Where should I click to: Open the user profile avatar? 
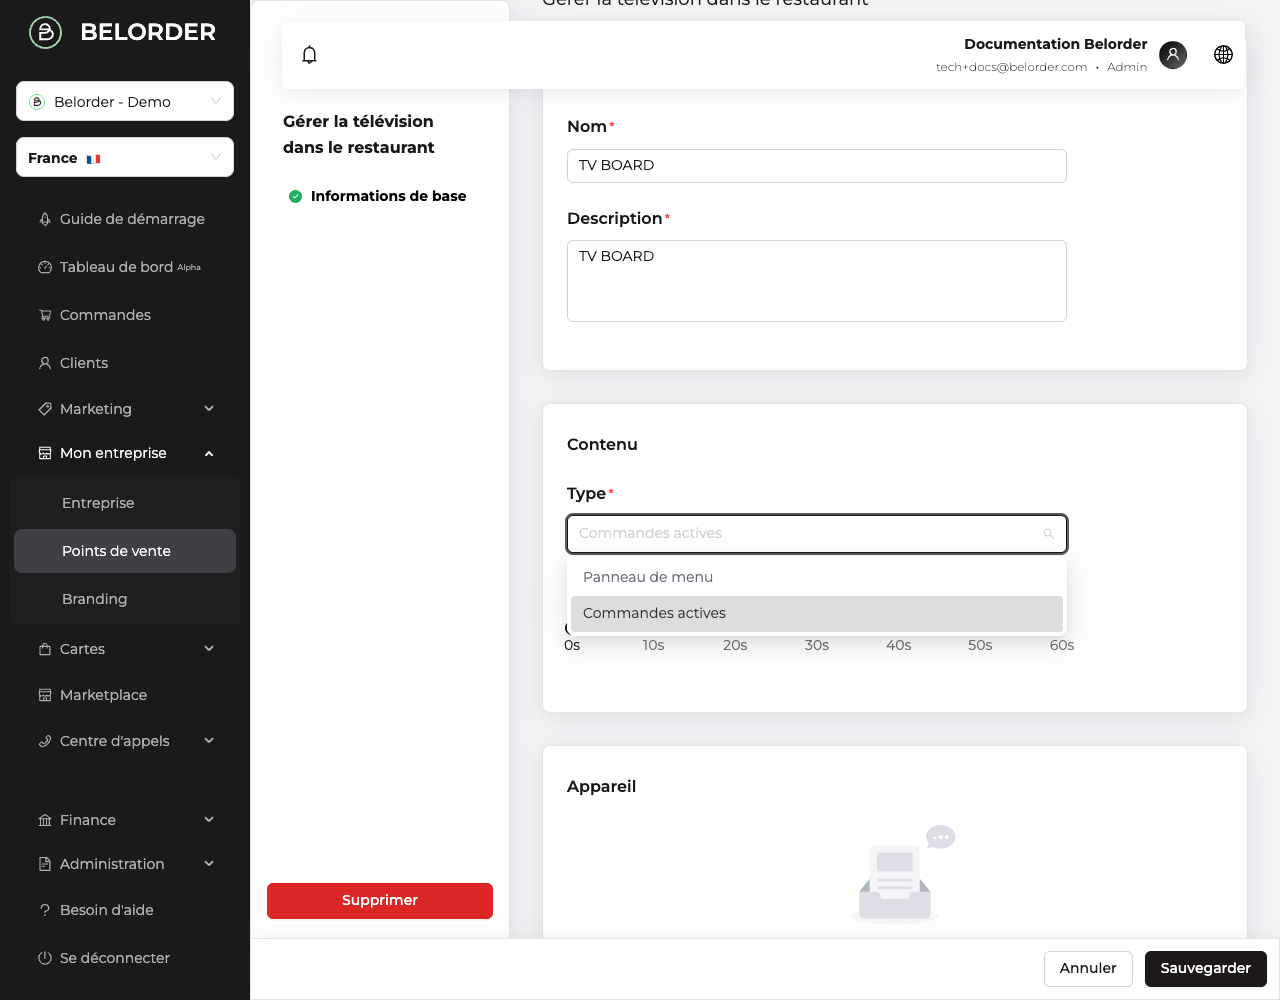pos(1173,55)
